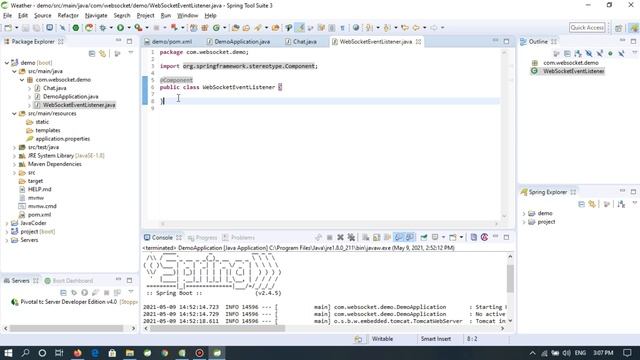Click Collapse All in Package Explorer
The width and height of the screenshot is (640, 360).
(92, 53)
